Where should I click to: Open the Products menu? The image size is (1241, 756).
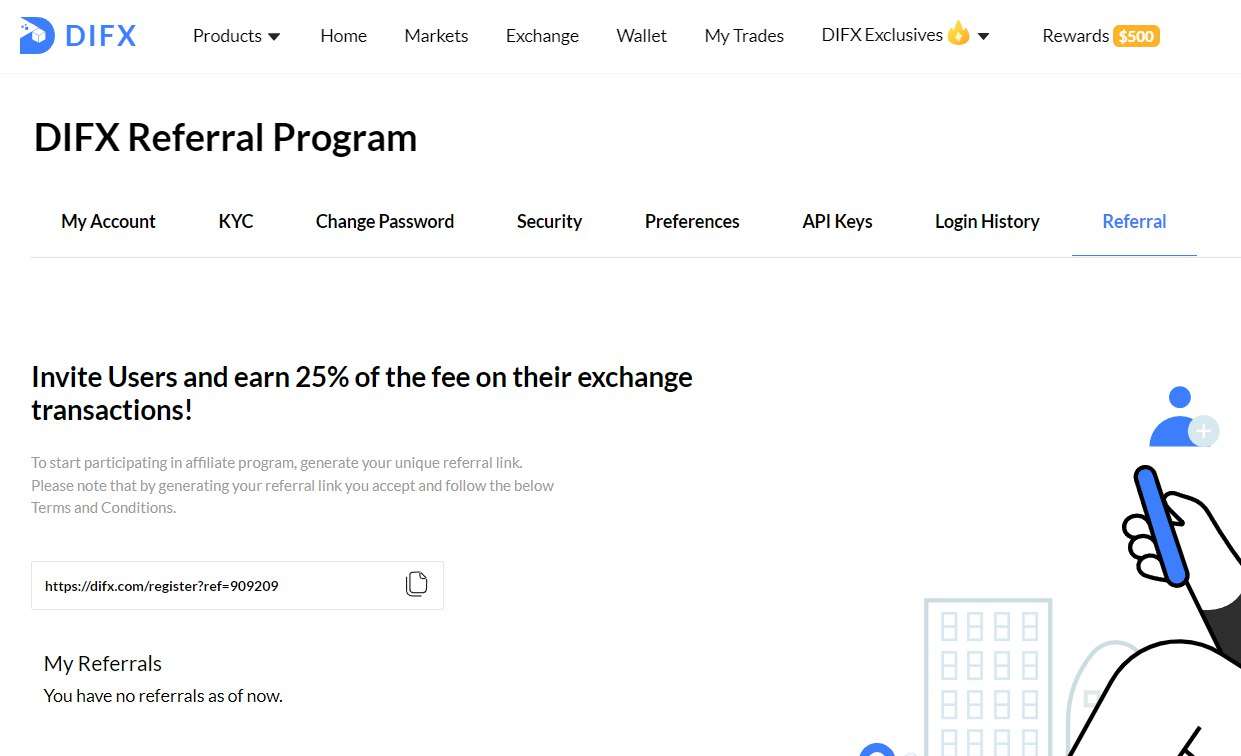click(227, 36)
